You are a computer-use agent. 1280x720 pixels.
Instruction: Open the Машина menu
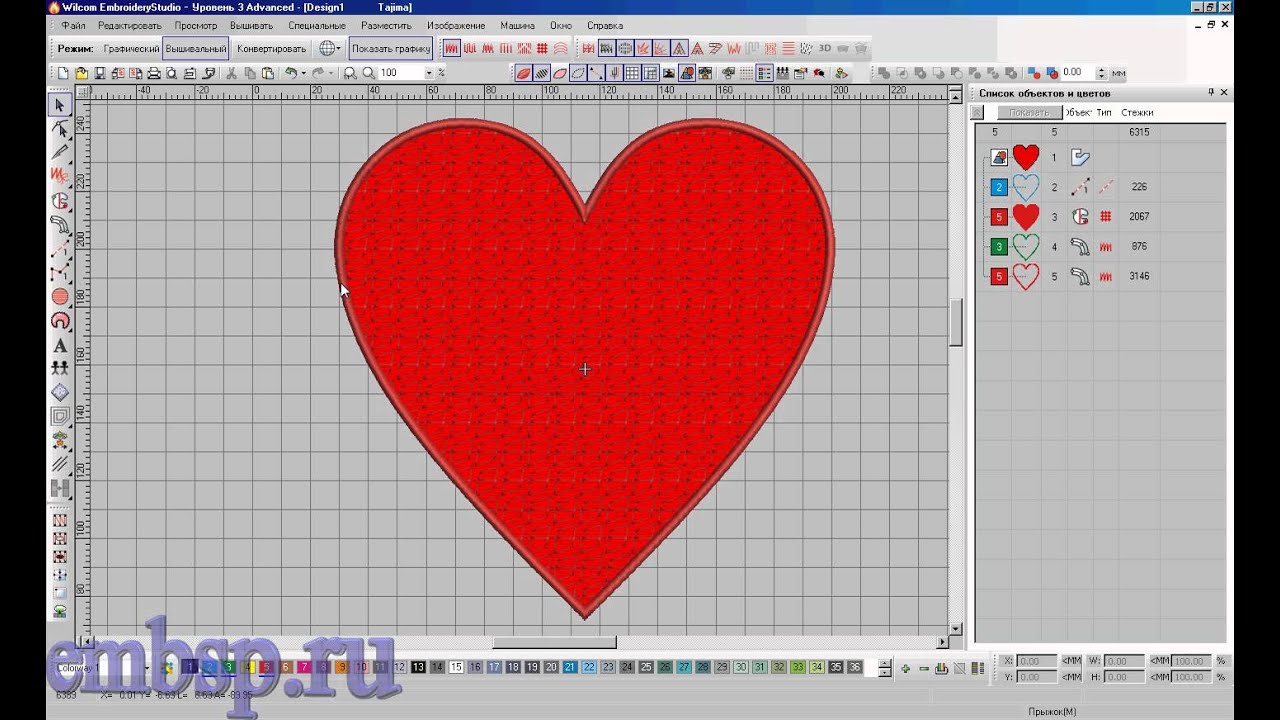(517, 25)
